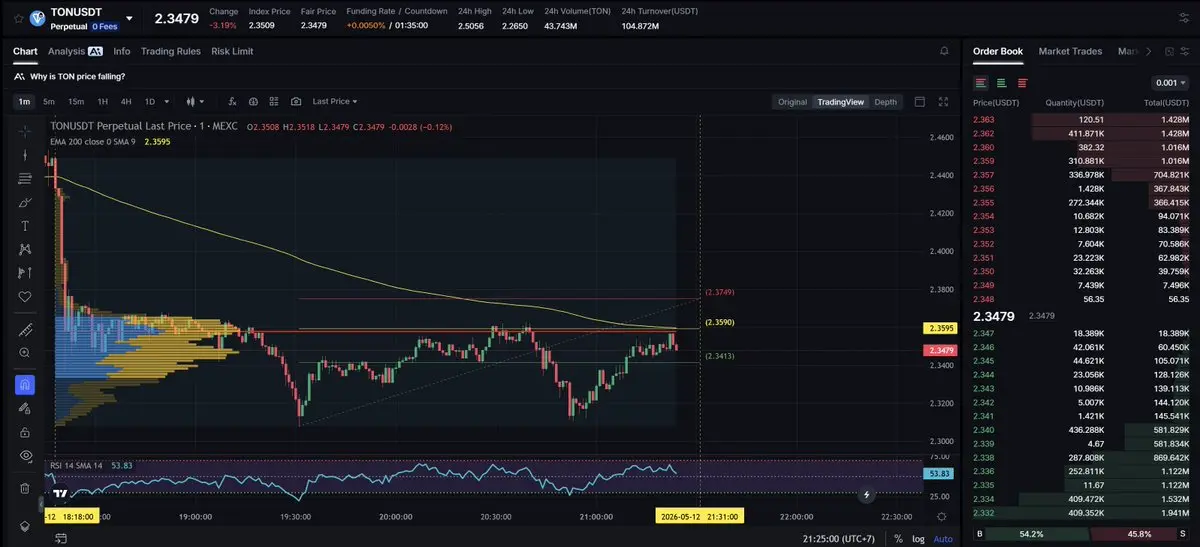This screenshot has height=547, width=1200.
Task: Switch chart to Original view
Action: click(x=792, y=101)
